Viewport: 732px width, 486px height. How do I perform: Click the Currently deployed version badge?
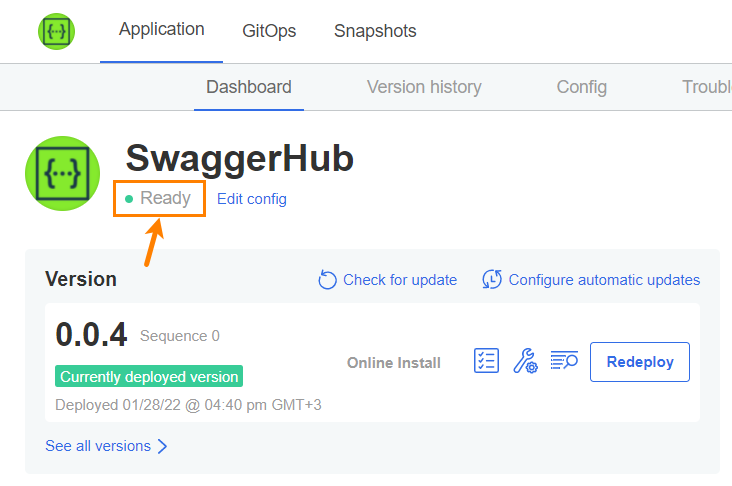pos(149,377)
